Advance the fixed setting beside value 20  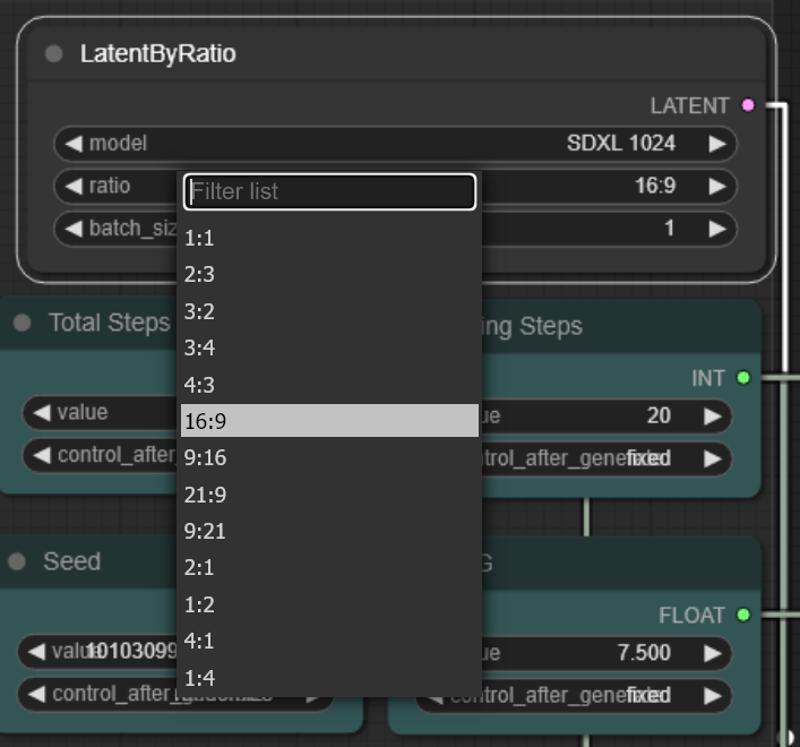[712, 458]
